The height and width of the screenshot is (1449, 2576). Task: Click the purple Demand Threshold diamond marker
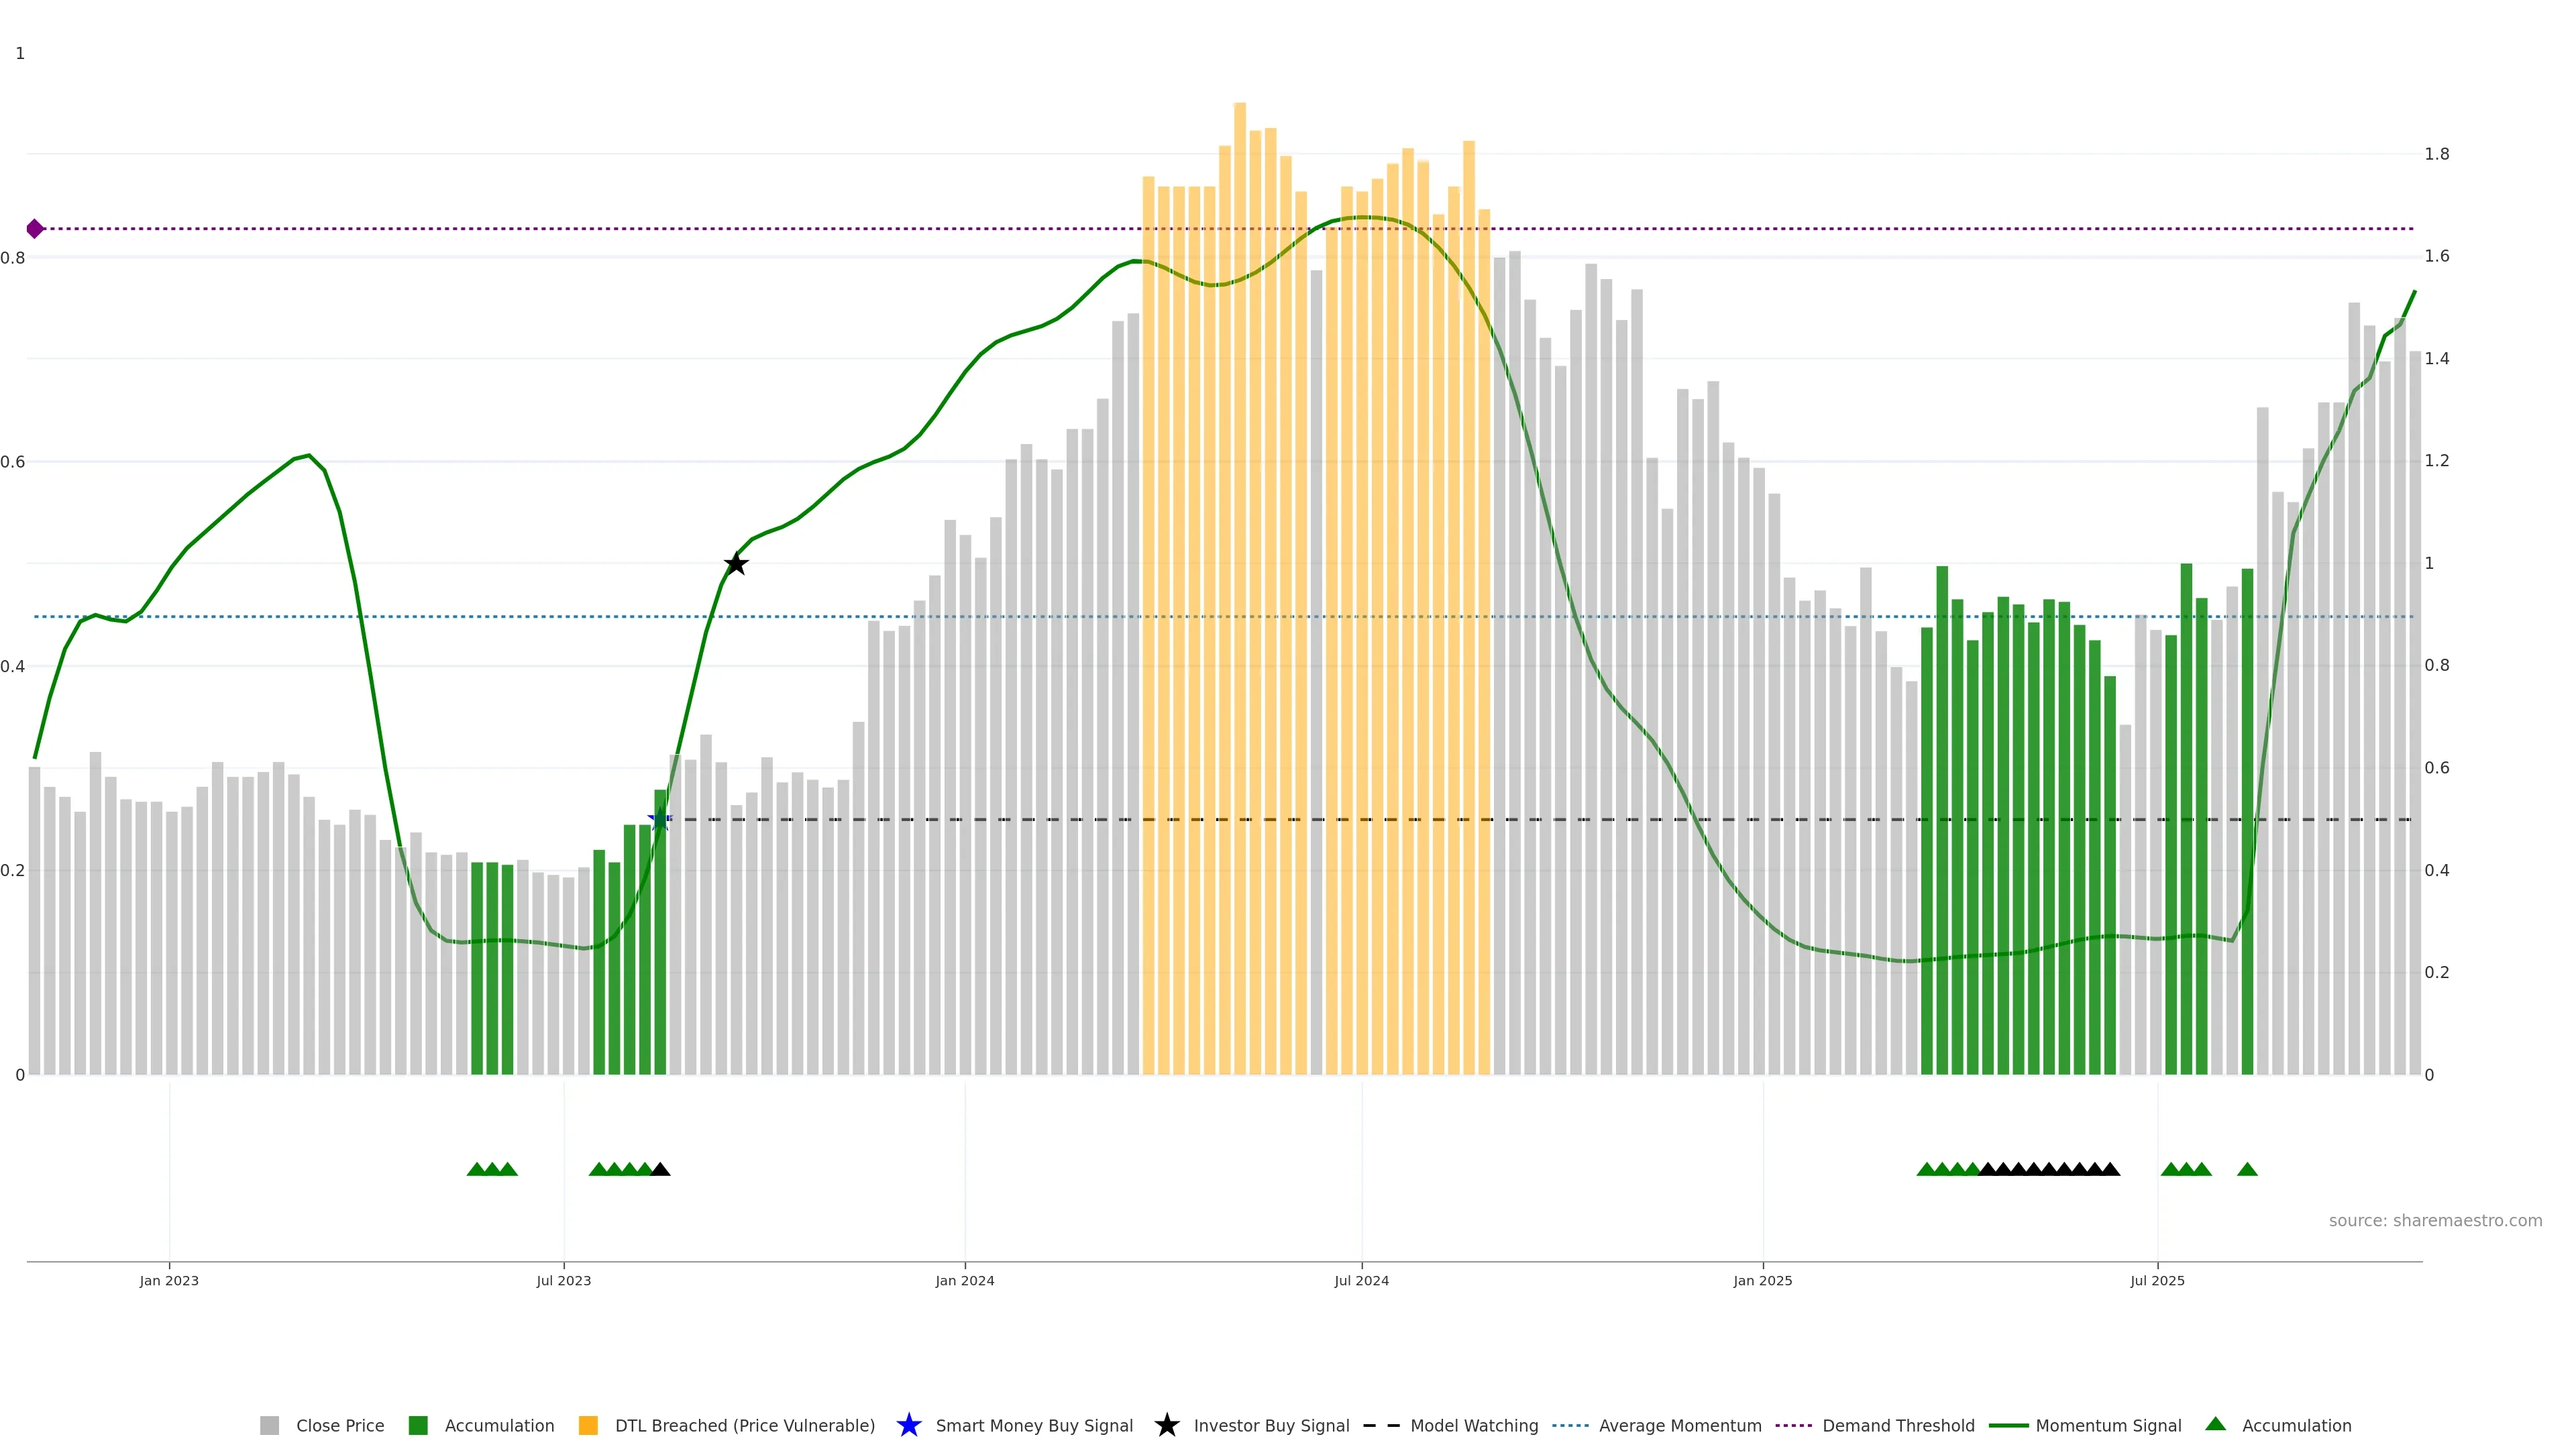point(35,229)
